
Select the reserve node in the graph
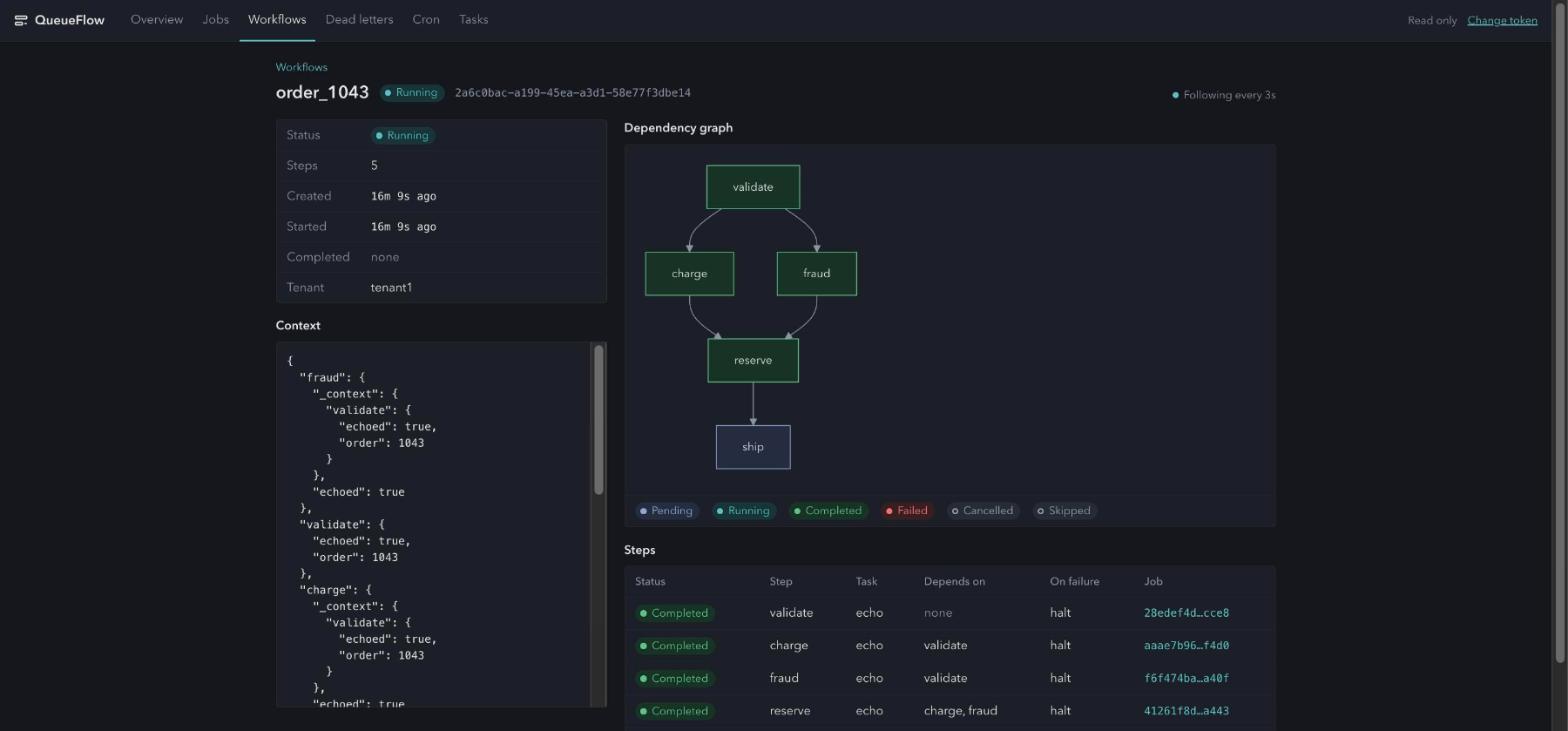[x=753, y=360]
